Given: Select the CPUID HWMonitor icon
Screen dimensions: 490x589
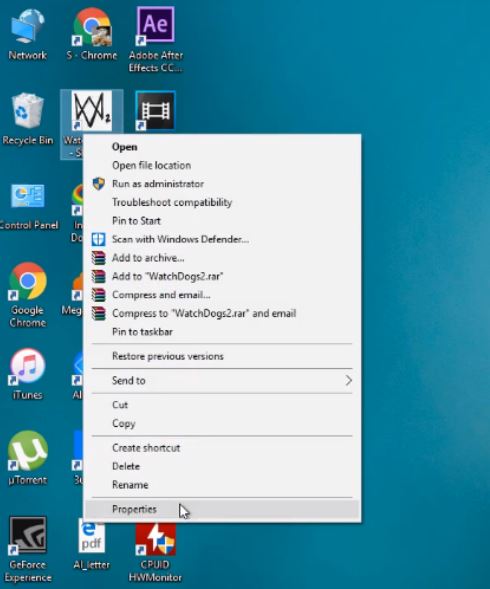Looking at the screenshot, I should pyautogui.click(x=155, y=539).
